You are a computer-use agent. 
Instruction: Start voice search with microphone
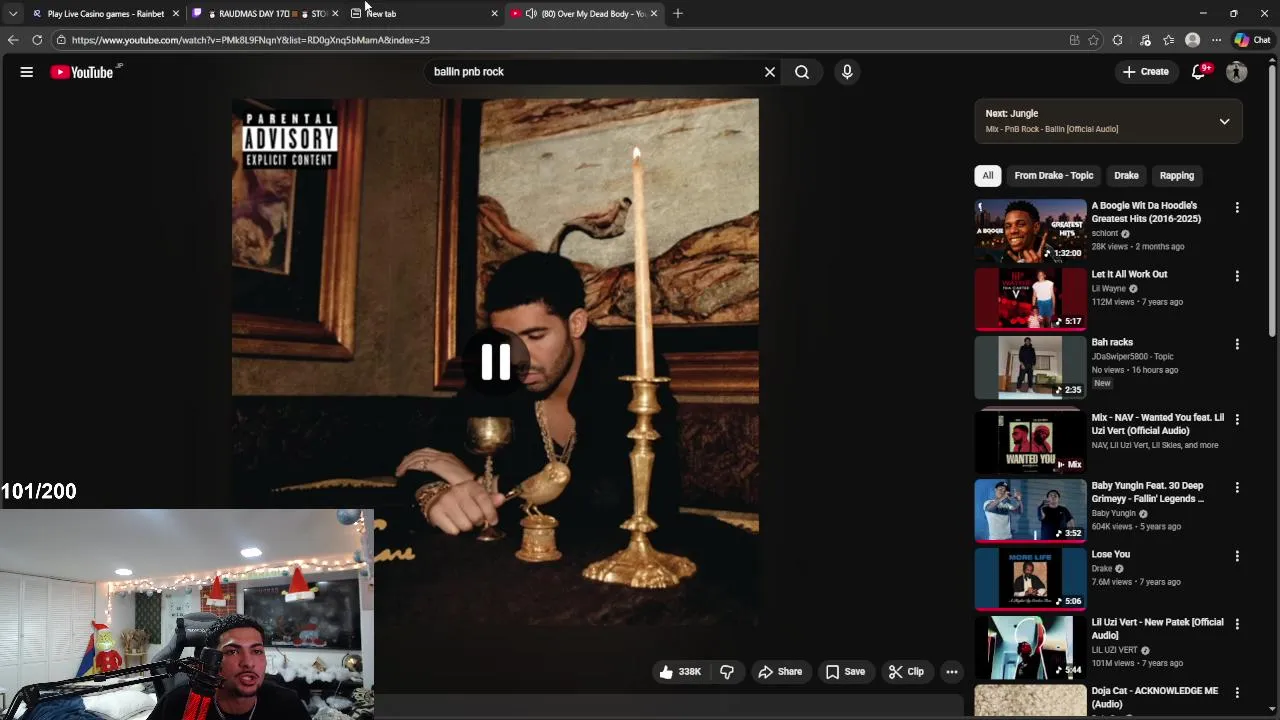tap(847, 72)
